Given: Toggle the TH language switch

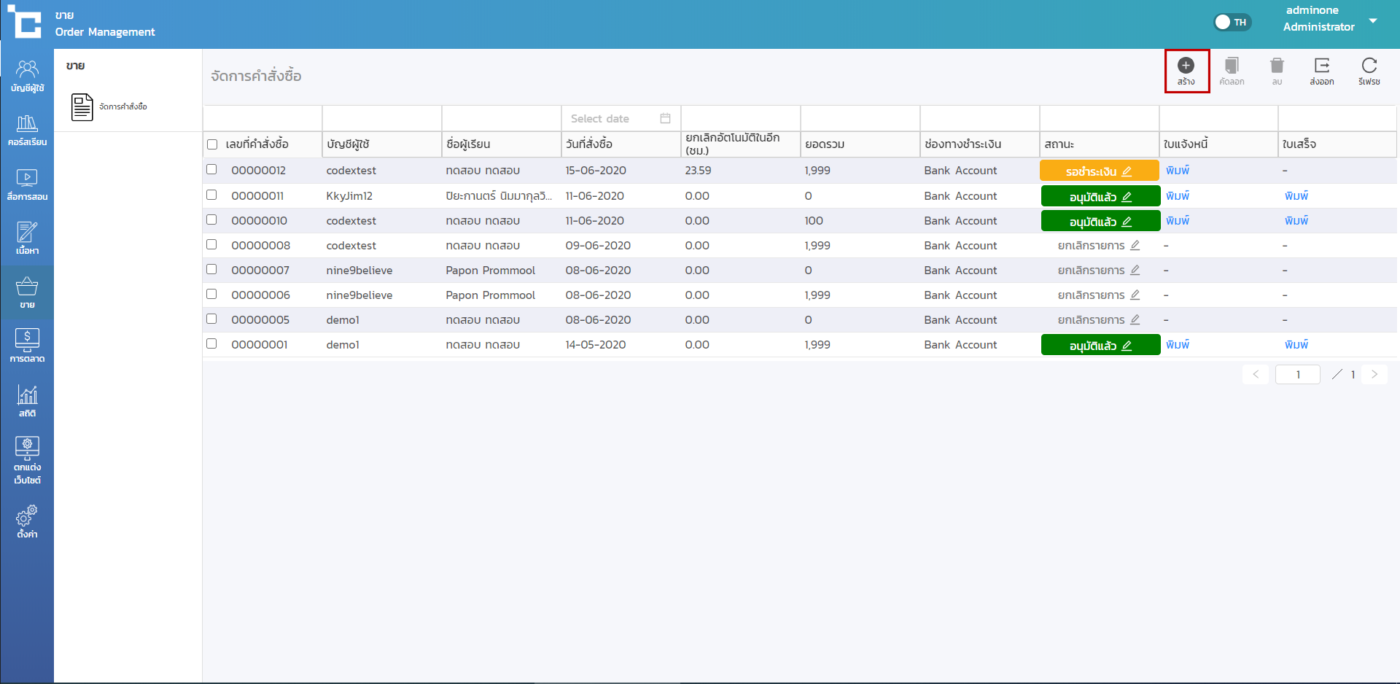Looking at the screenshot, I should point(1232,22).
